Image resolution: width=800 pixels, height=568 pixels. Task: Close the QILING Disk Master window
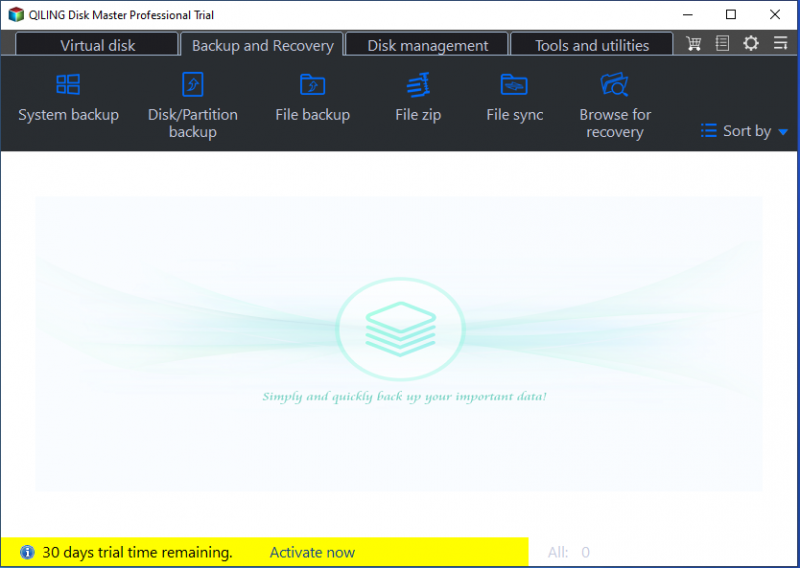(774, 15)
